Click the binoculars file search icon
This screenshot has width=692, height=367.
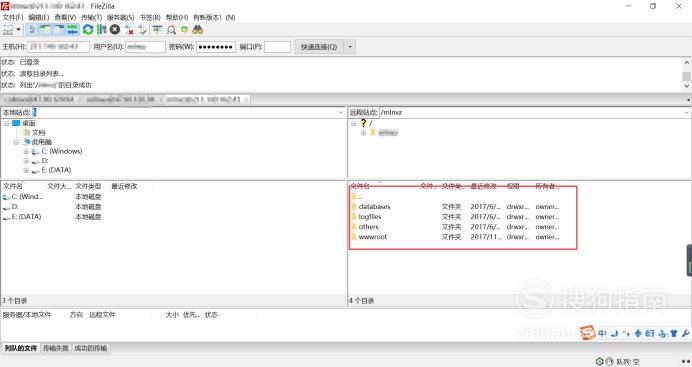point(198,30)
